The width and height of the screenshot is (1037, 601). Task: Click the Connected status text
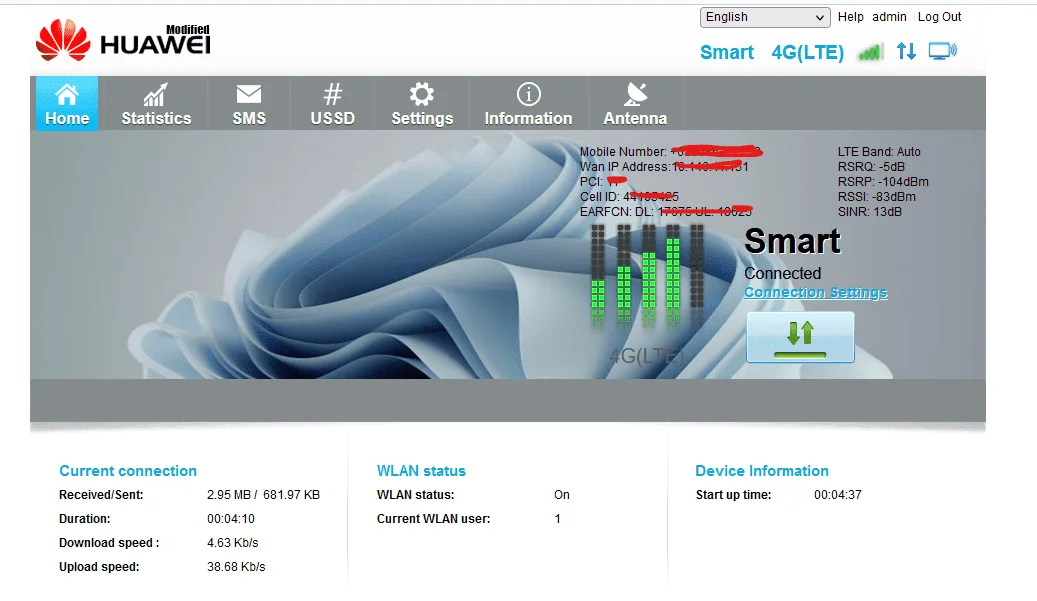782,273
